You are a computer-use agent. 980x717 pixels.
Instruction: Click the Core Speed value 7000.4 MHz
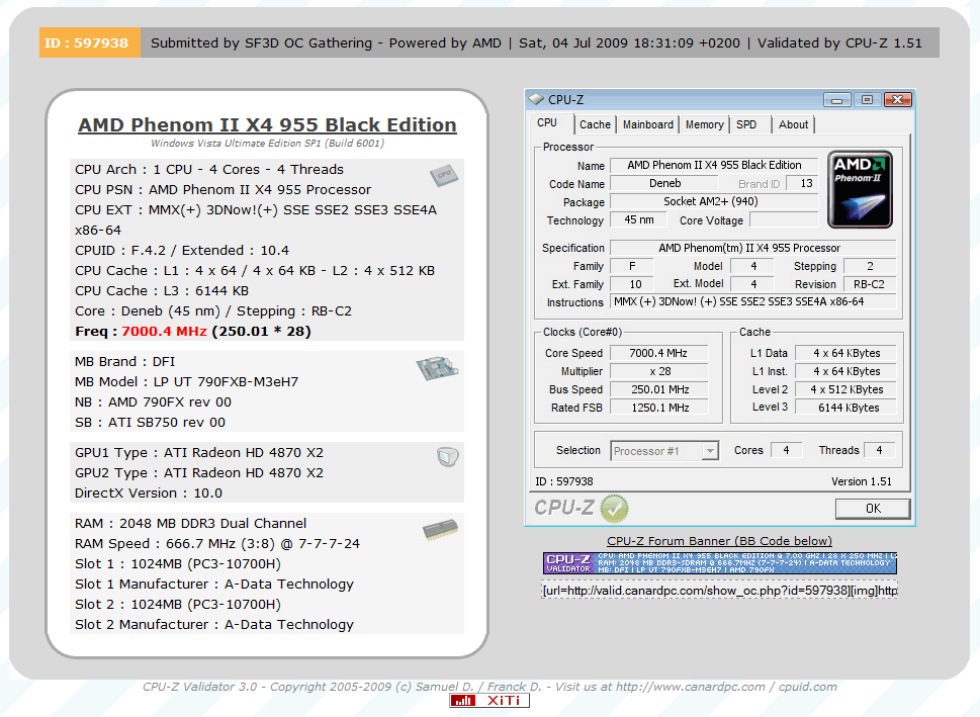[x=659, y=353]
